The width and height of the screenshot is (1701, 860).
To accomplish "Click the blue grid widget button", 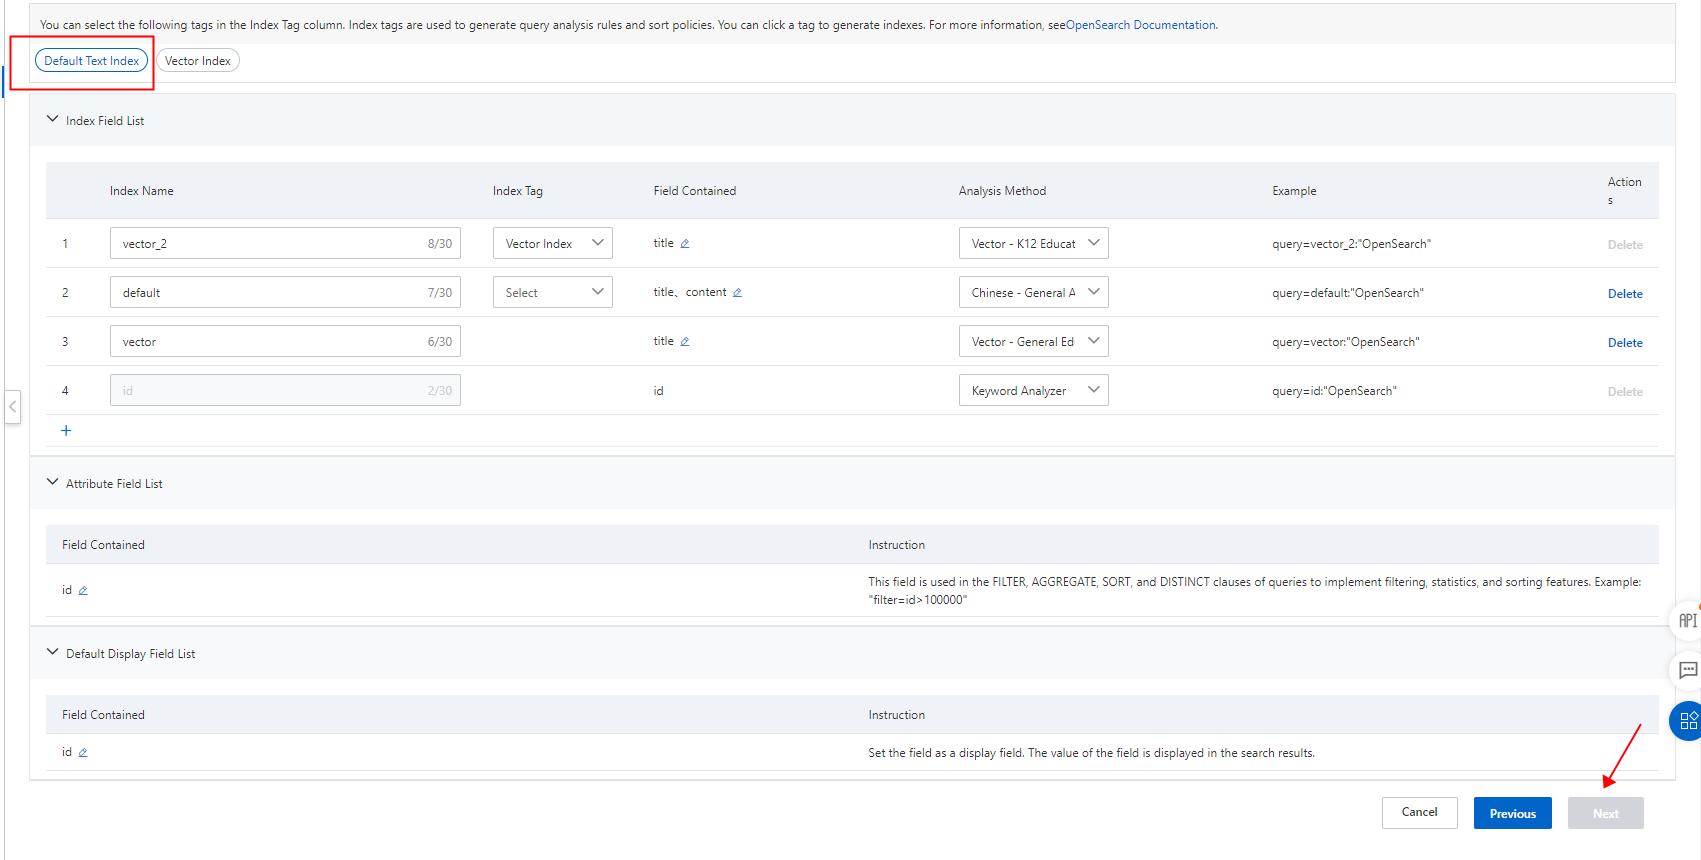I will click(1687, 721).
